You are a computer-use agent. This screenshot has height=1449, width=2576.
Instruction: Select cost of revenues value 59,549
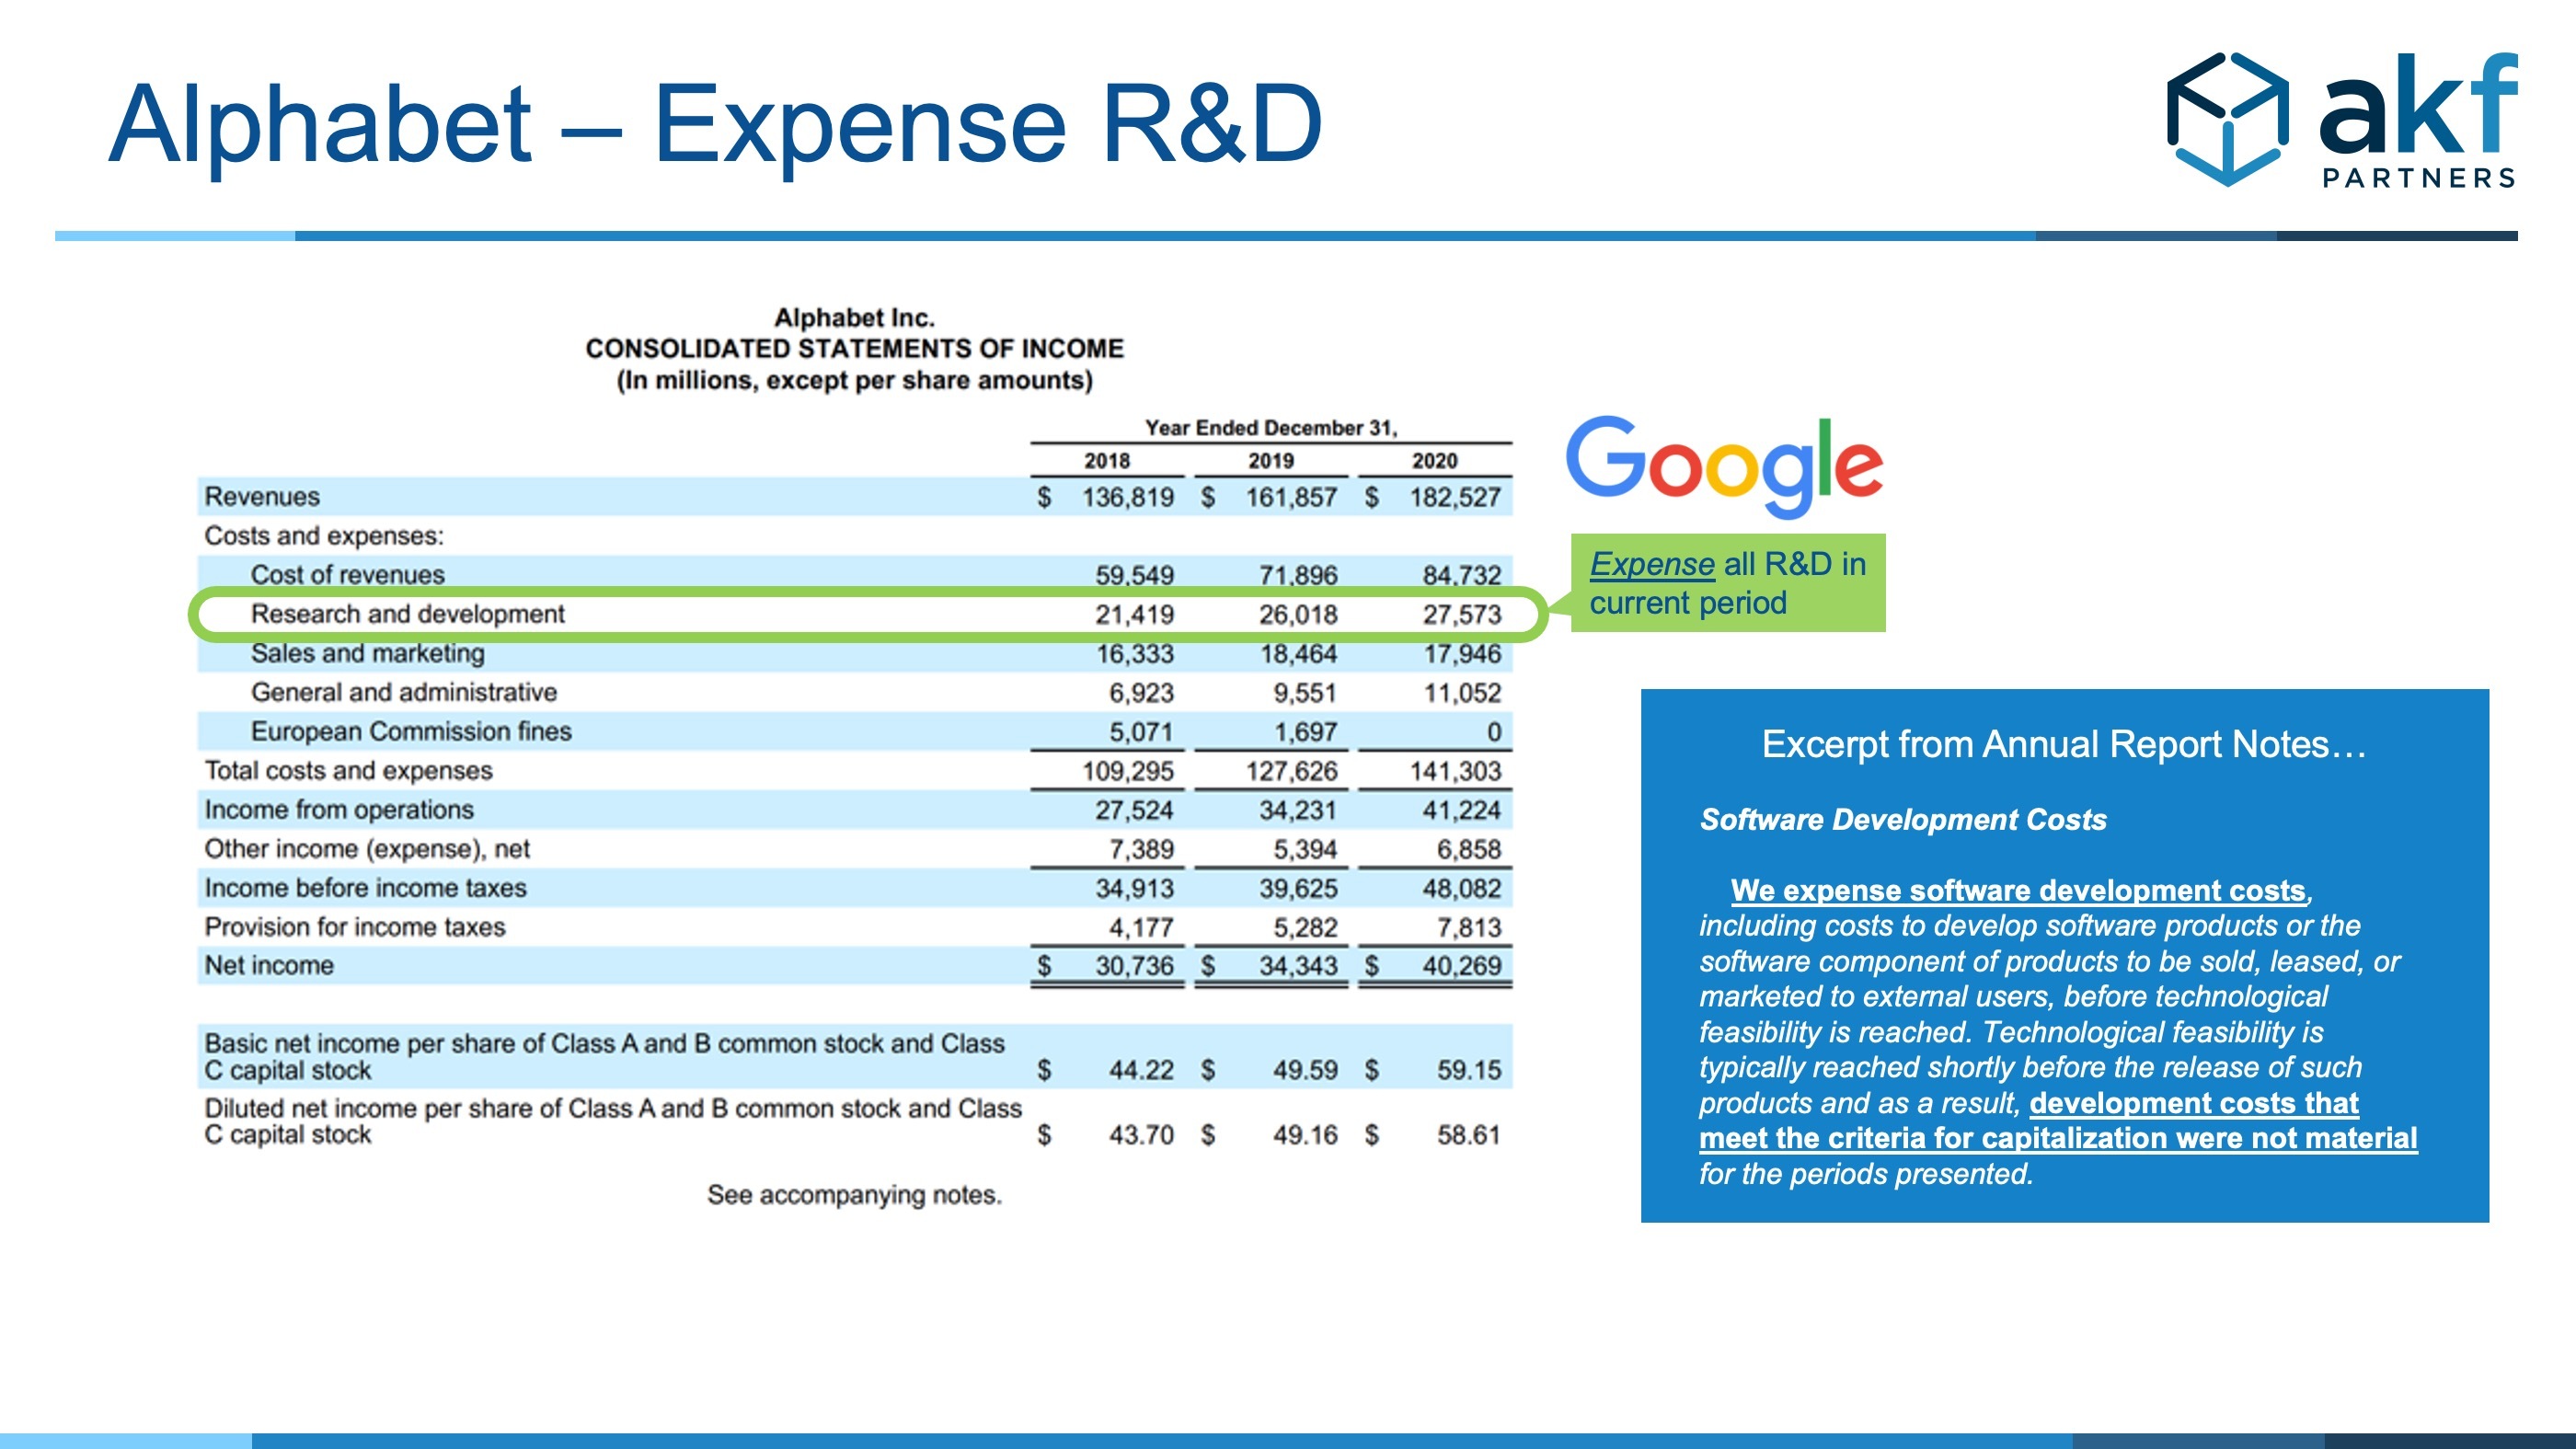tap(1134, 575)
